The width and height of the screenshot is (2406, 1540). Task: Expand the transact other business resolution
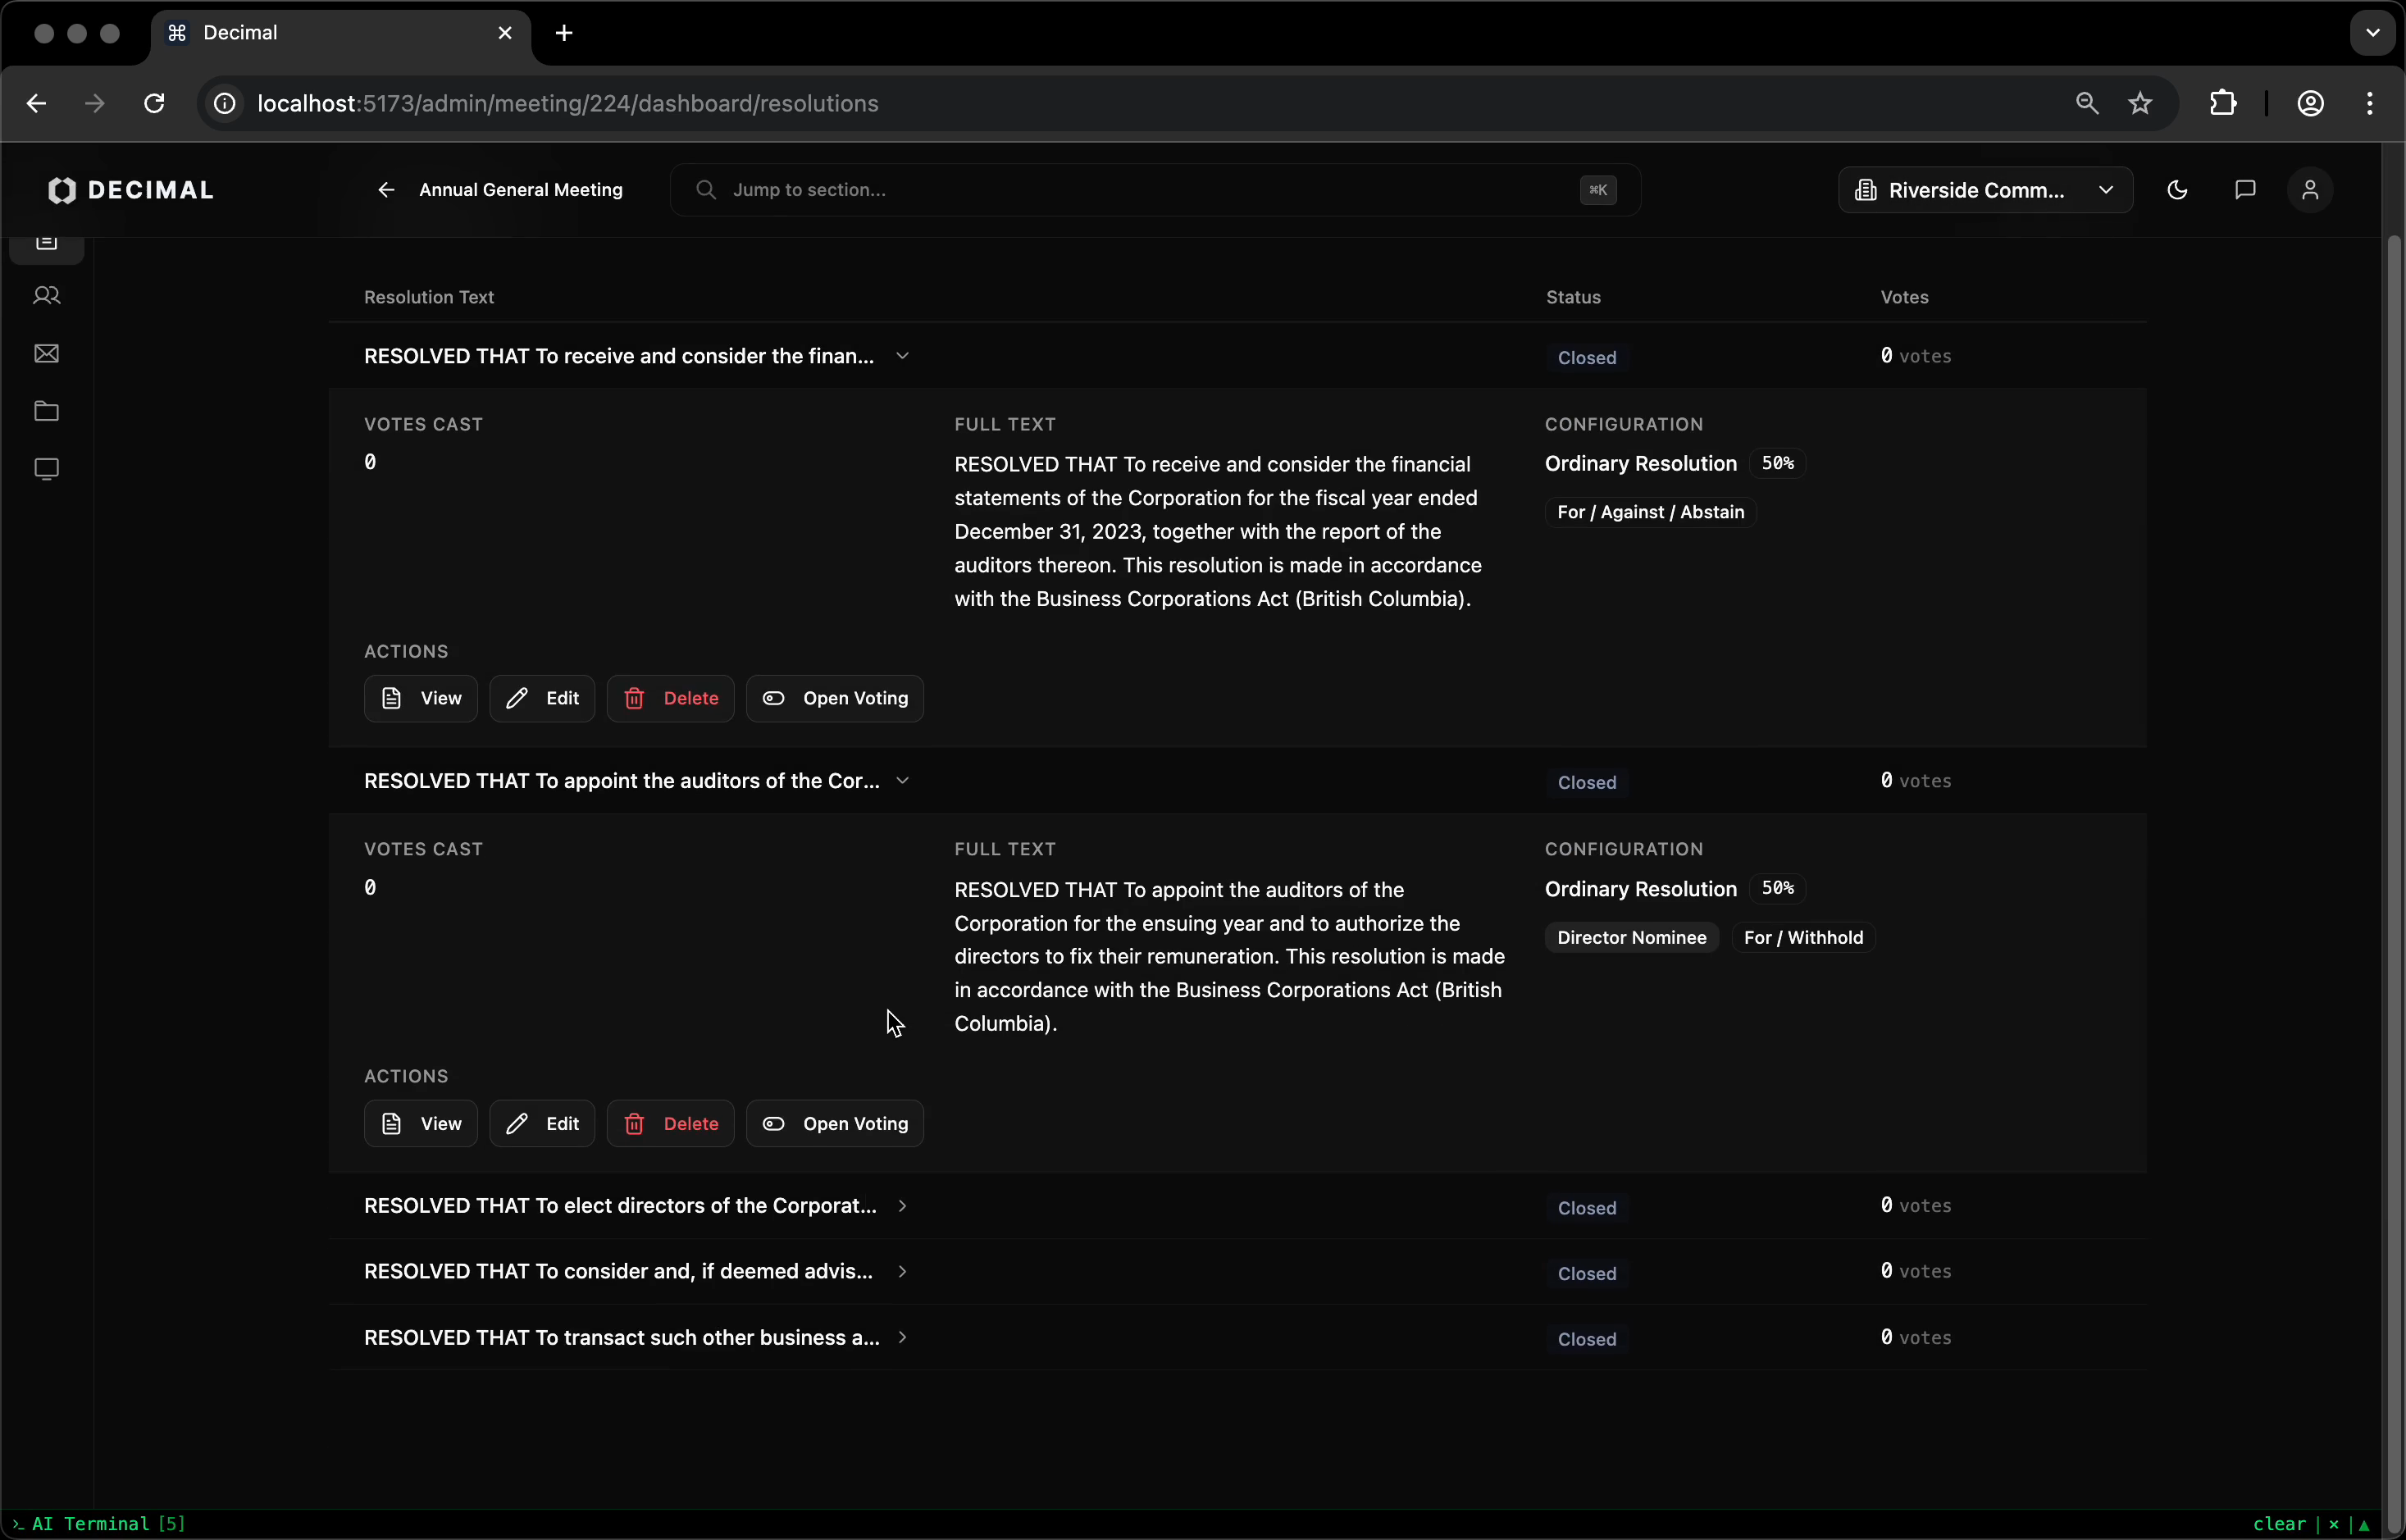tap(902, 1338)
